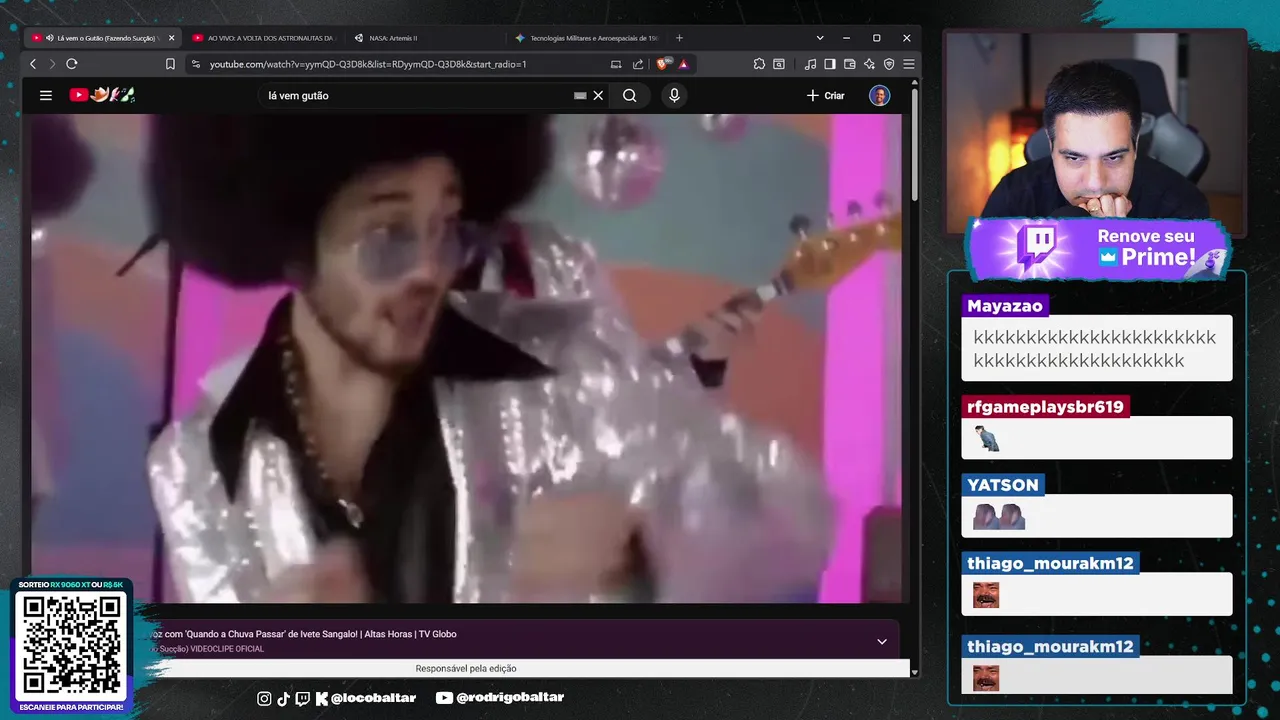Share this page via the address bar share icon
1280x720 pixels.
pos(638,64)
